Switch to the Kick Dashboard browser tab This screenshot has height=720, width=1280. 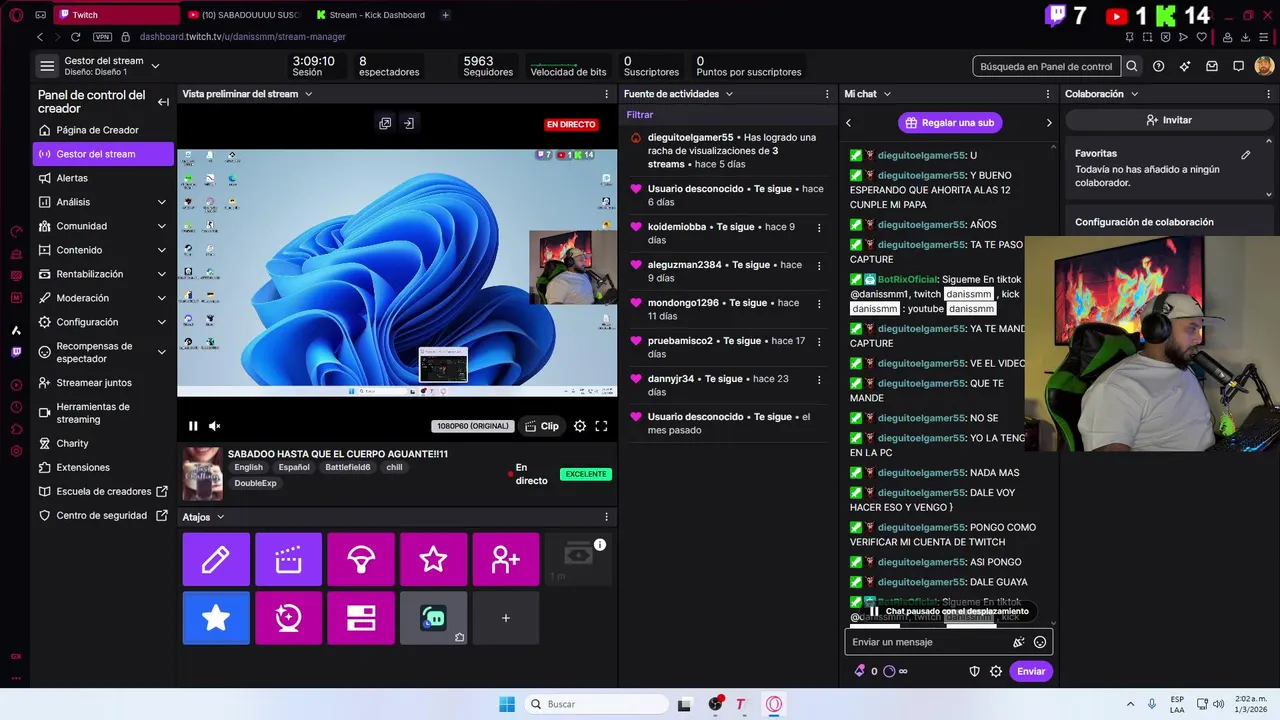(370, 15)
